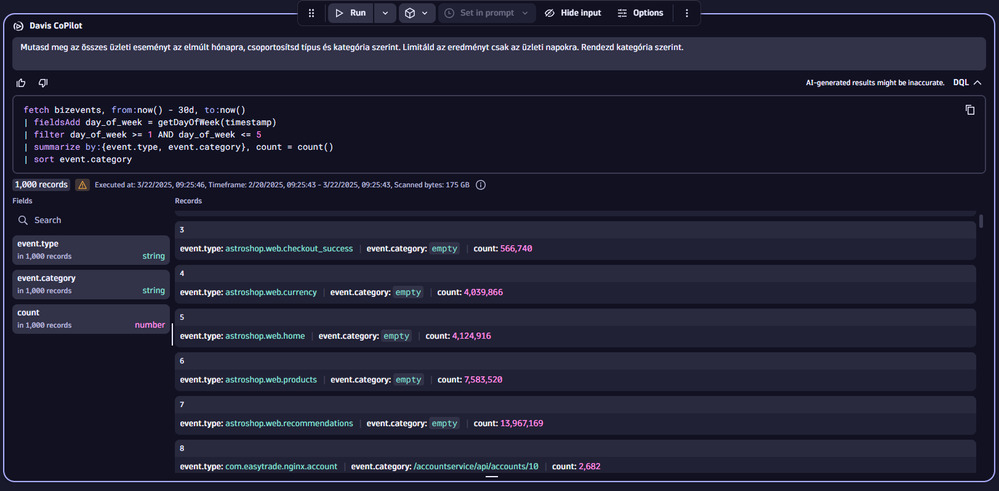
Task: Grab the six-dot drag handle in toolbar
Action: click(311, 13)
